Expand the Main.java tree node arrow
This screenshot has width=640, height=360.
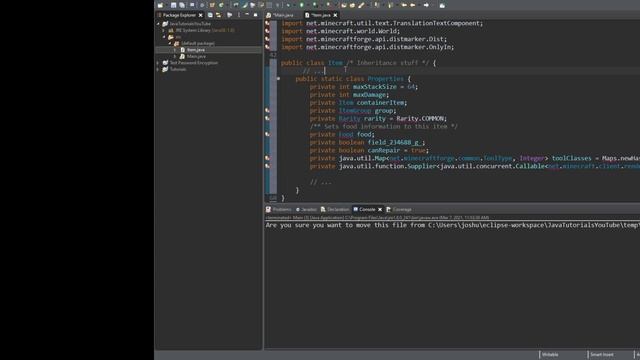[x=176, y=56]
